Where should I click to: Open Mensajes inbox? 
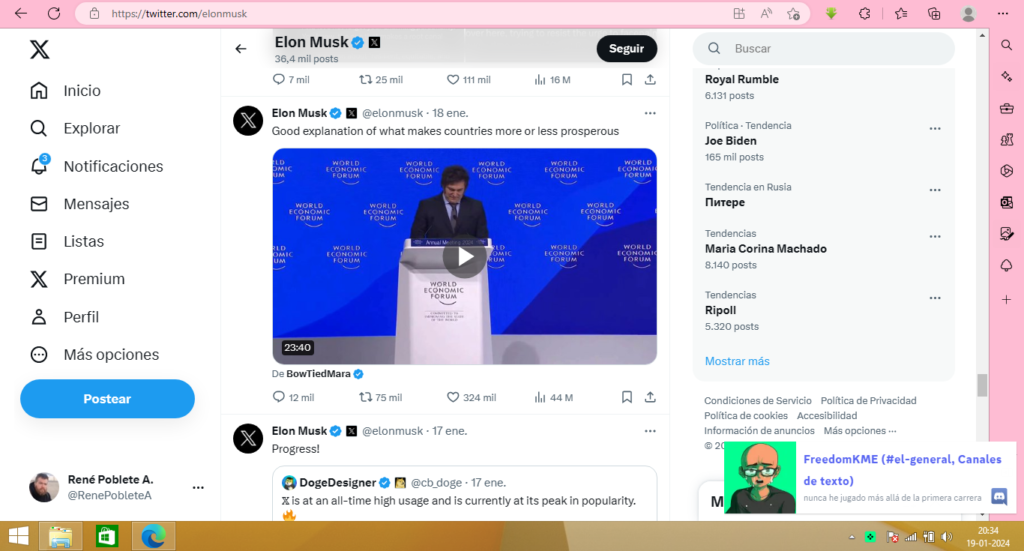(x=80, y=204)
